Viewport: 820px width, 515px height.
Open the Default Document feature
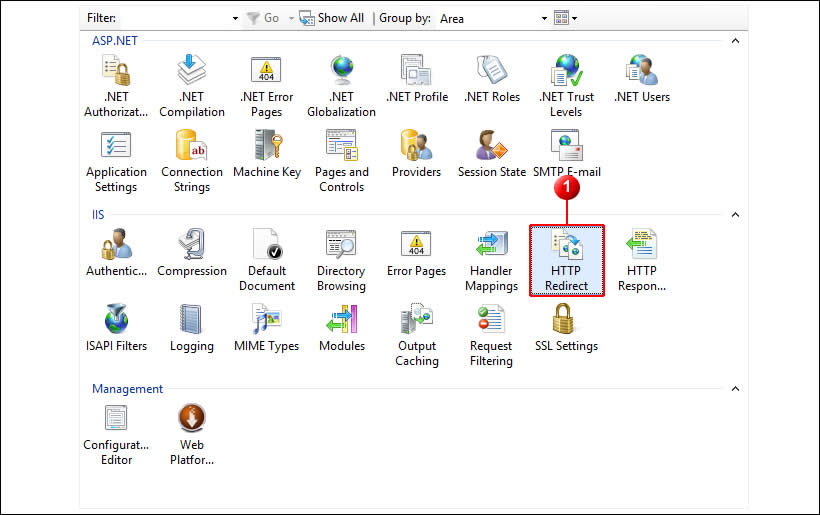[x=266, y=258]
